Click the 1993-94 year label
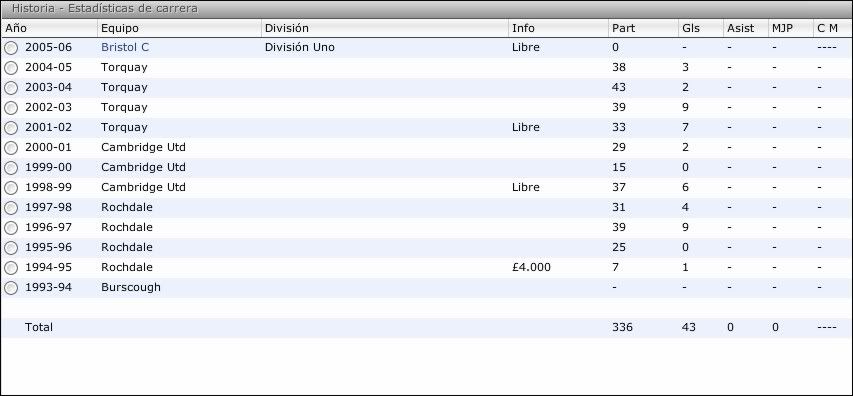 48,287
